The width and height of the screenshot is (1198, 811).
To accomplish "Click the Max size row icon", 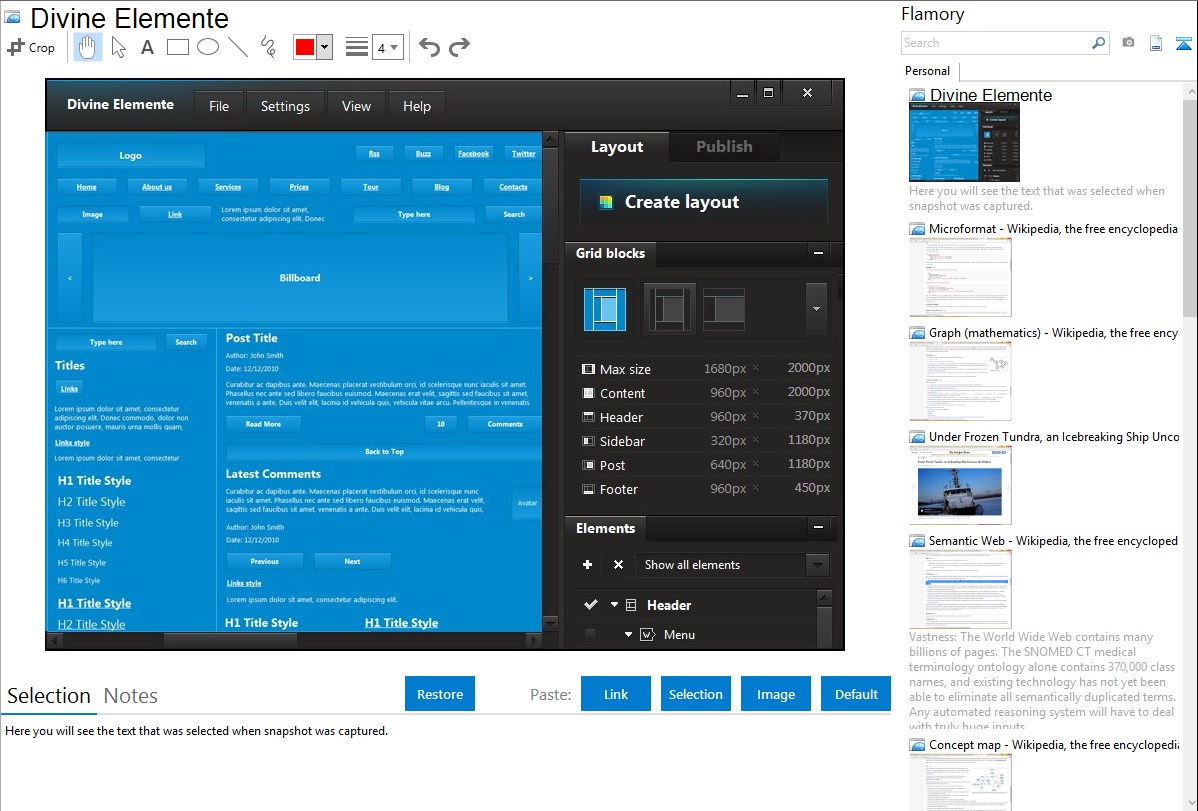I will pyautogui.click(x=588, y=369).
